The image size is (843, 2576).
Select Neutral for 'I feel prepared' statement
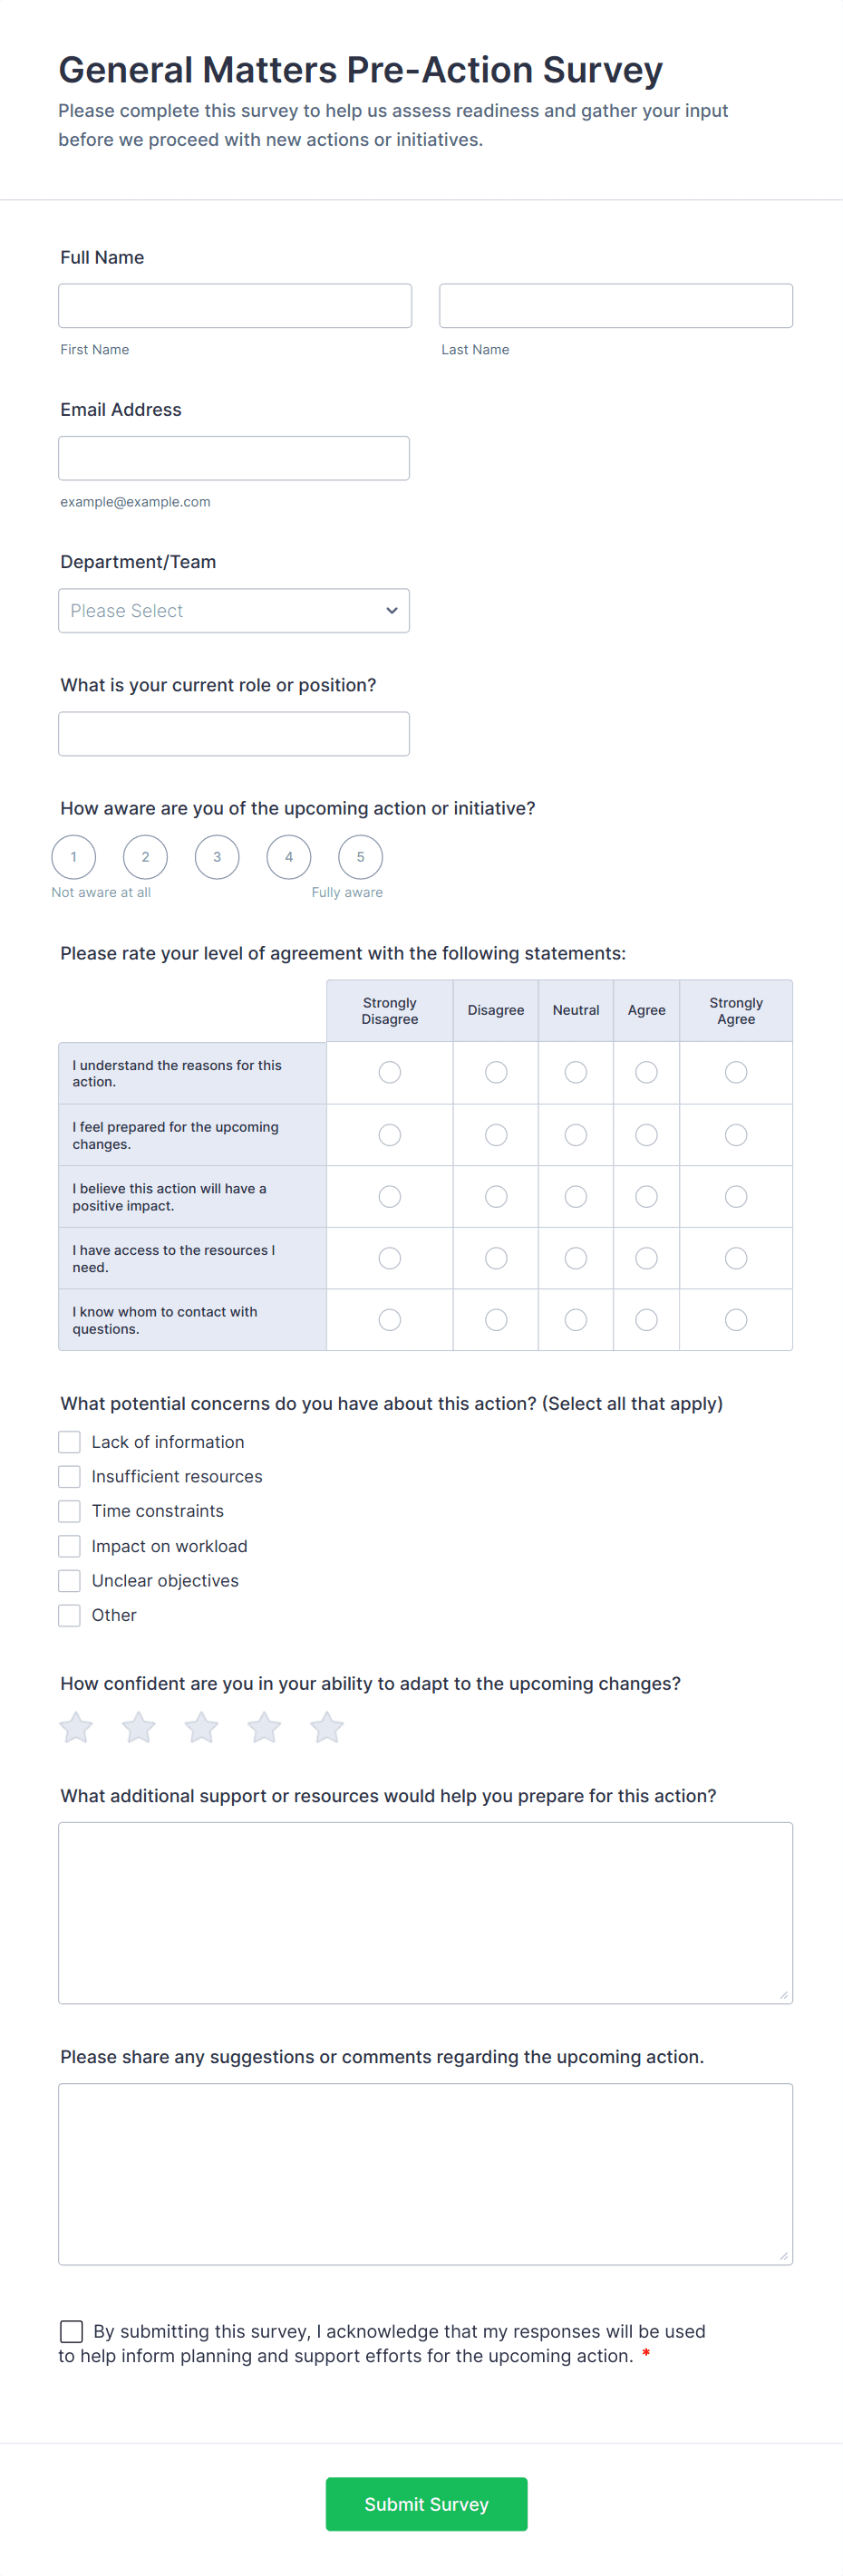[575, 1134]
